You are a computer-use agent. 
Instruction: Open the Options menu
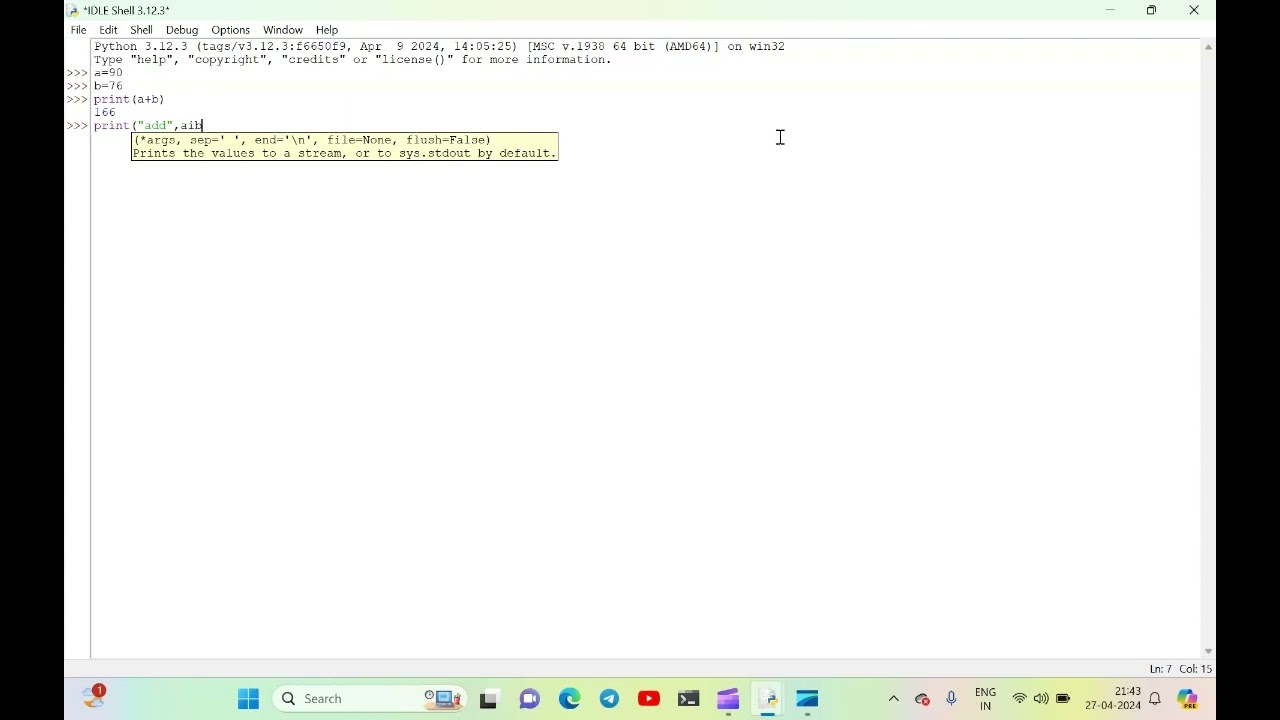point(230,30)
